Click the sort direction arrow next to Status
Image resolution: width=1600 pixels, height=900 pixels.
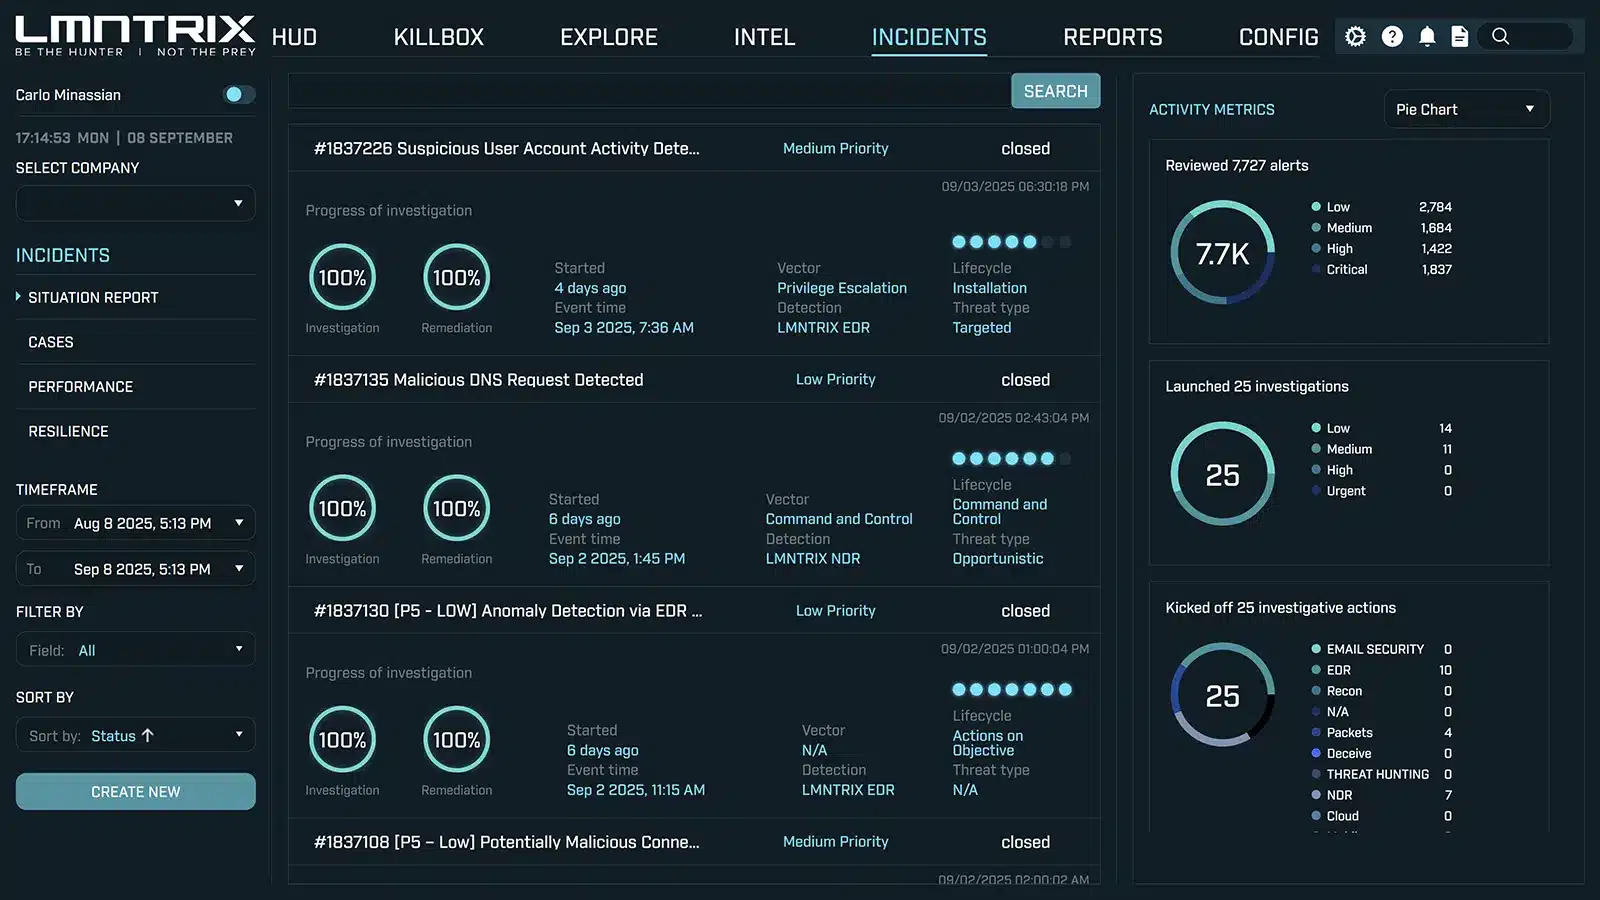pos(148,736)
